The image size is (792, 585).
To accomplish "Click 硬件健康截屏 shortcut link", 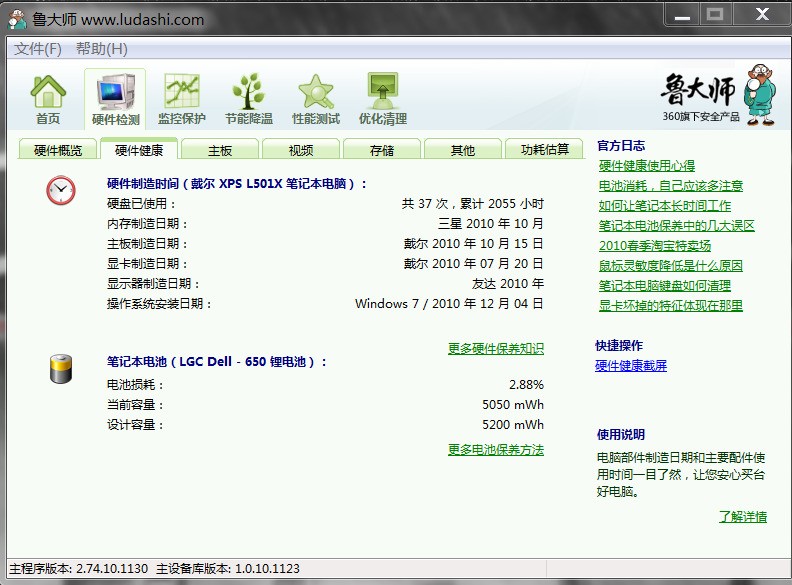I will coord(631,366).
